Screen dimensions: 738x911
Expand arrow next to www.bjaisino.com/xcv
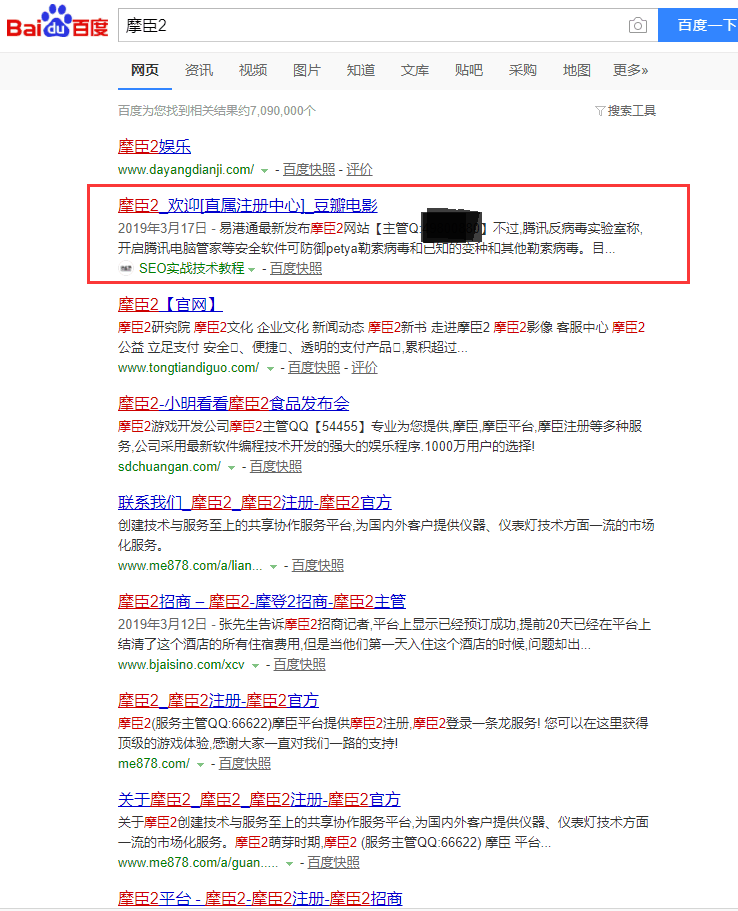click(255, 666)
